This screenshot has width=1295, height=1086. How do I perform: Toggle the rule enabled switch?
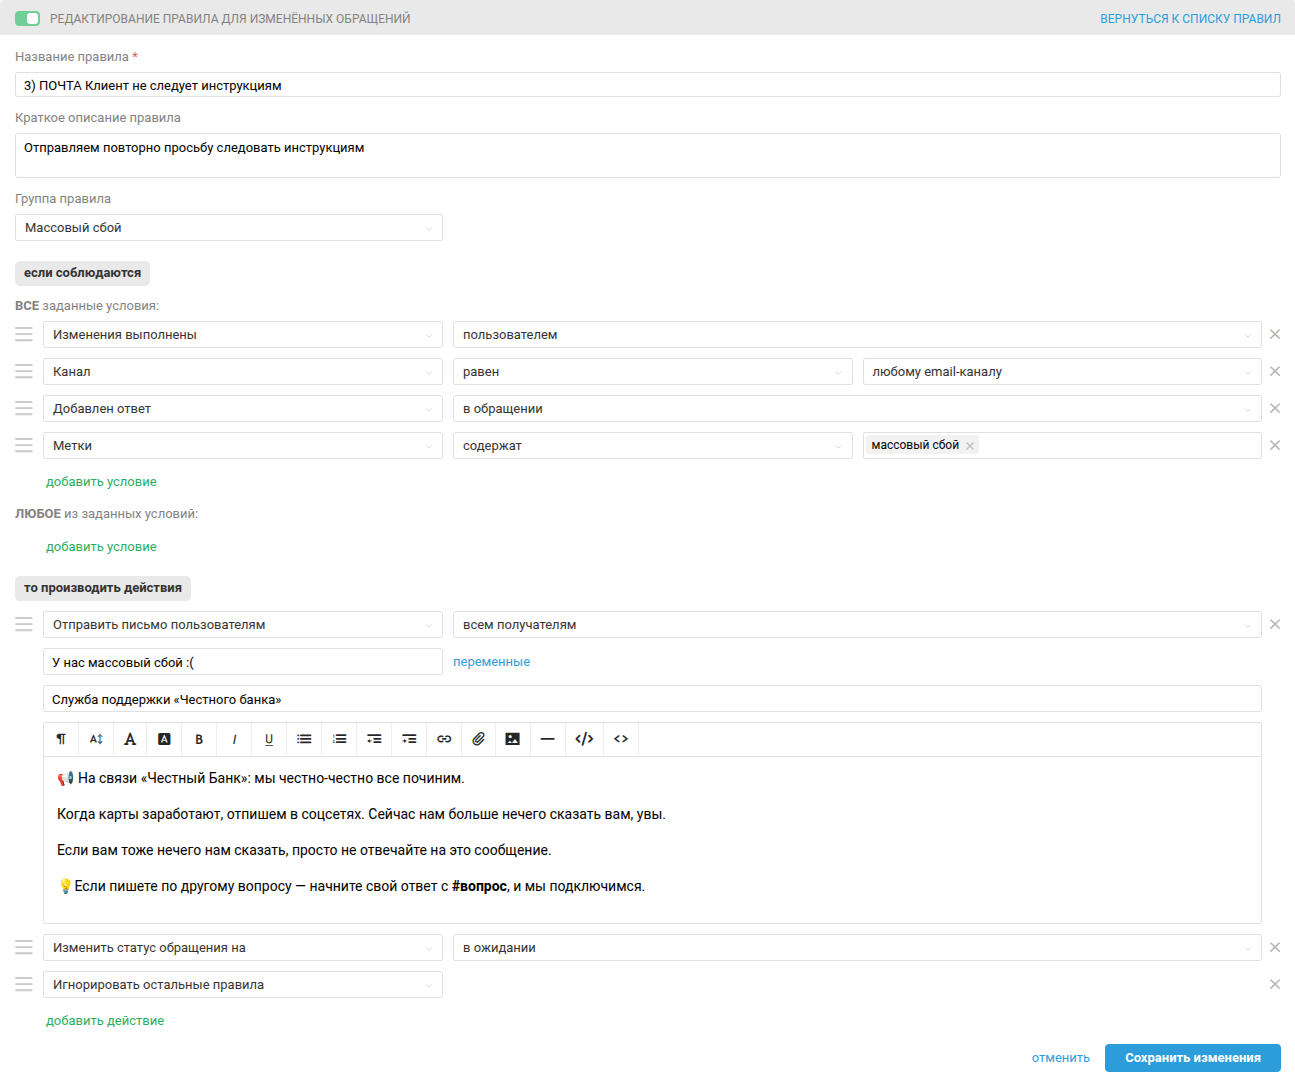[x=28, y=18]
